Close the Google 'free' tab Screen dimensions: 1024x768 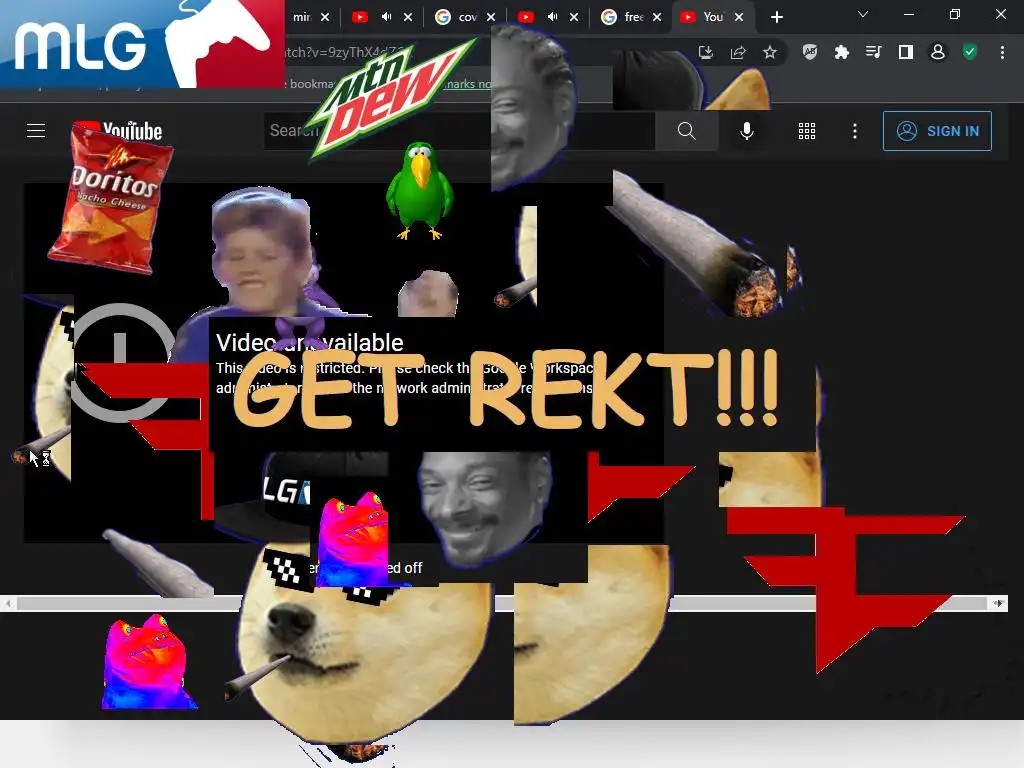pyautogui.click(x=657, y=17)
